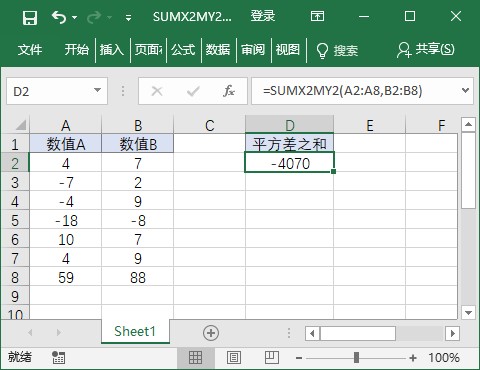This screenshot has height=370, width=480.
Task: Click the 数值B header cell
Action: coord(138,144)
